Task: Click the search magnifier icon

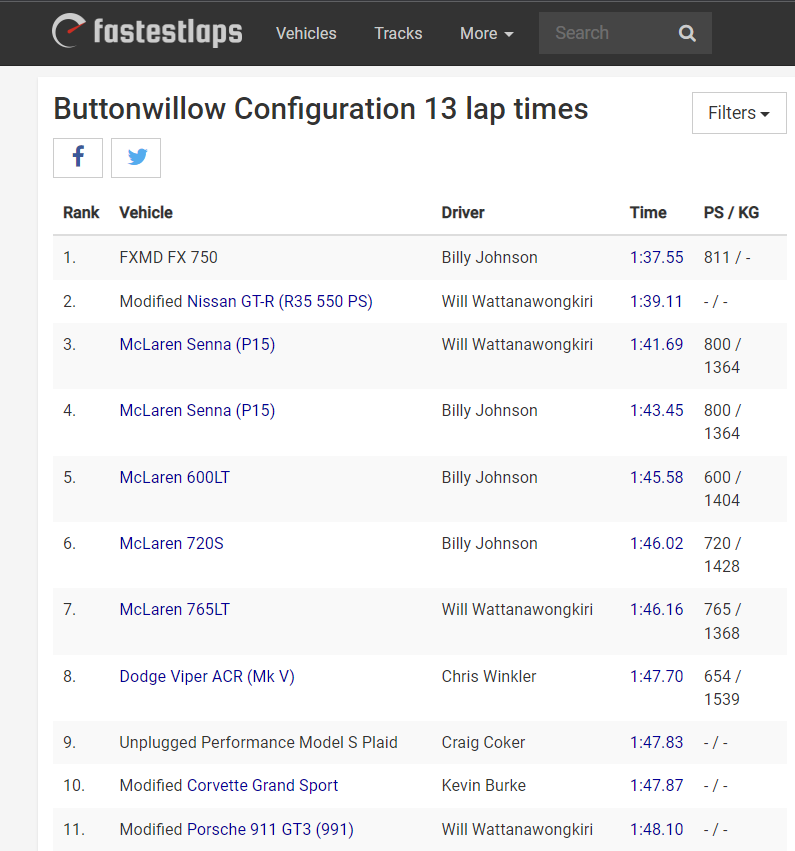Action: tap(687, 33)
